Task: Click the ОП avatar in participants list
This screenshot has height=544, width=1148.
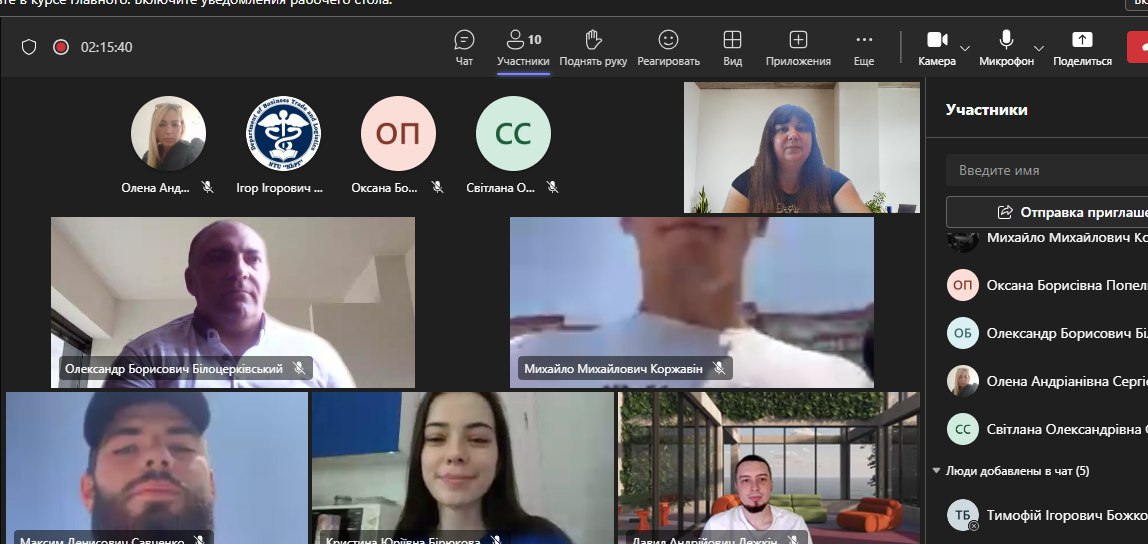Action: [x=963, y=286]
